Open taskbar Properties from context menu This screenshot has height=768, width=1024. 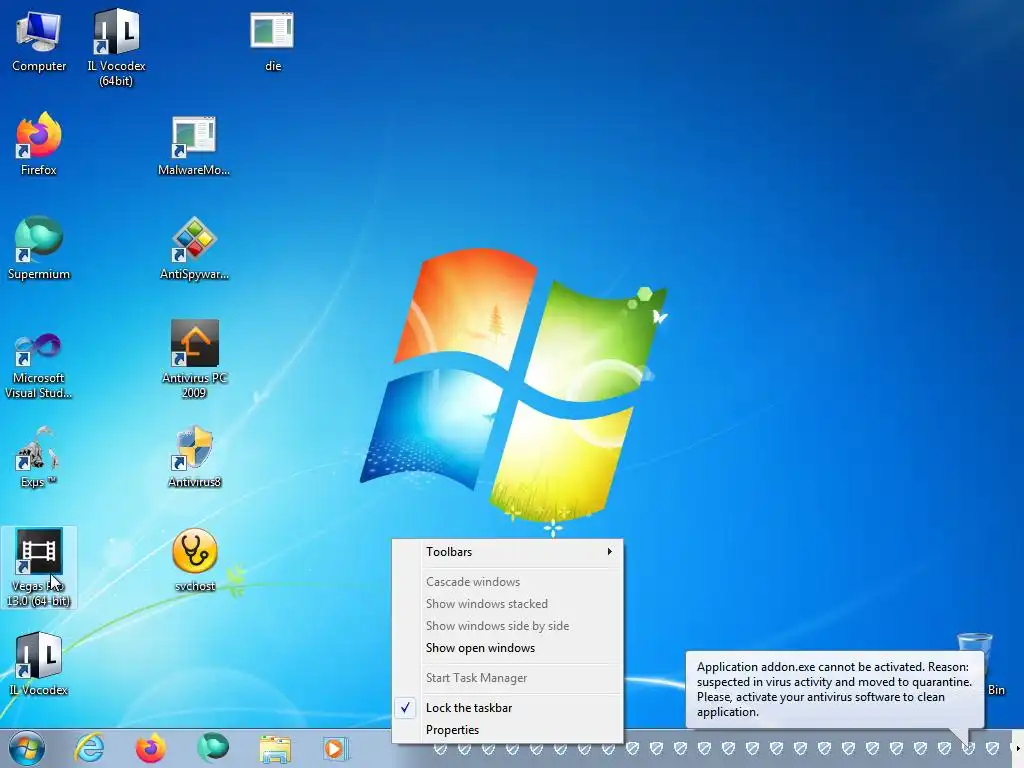(507, 730)
